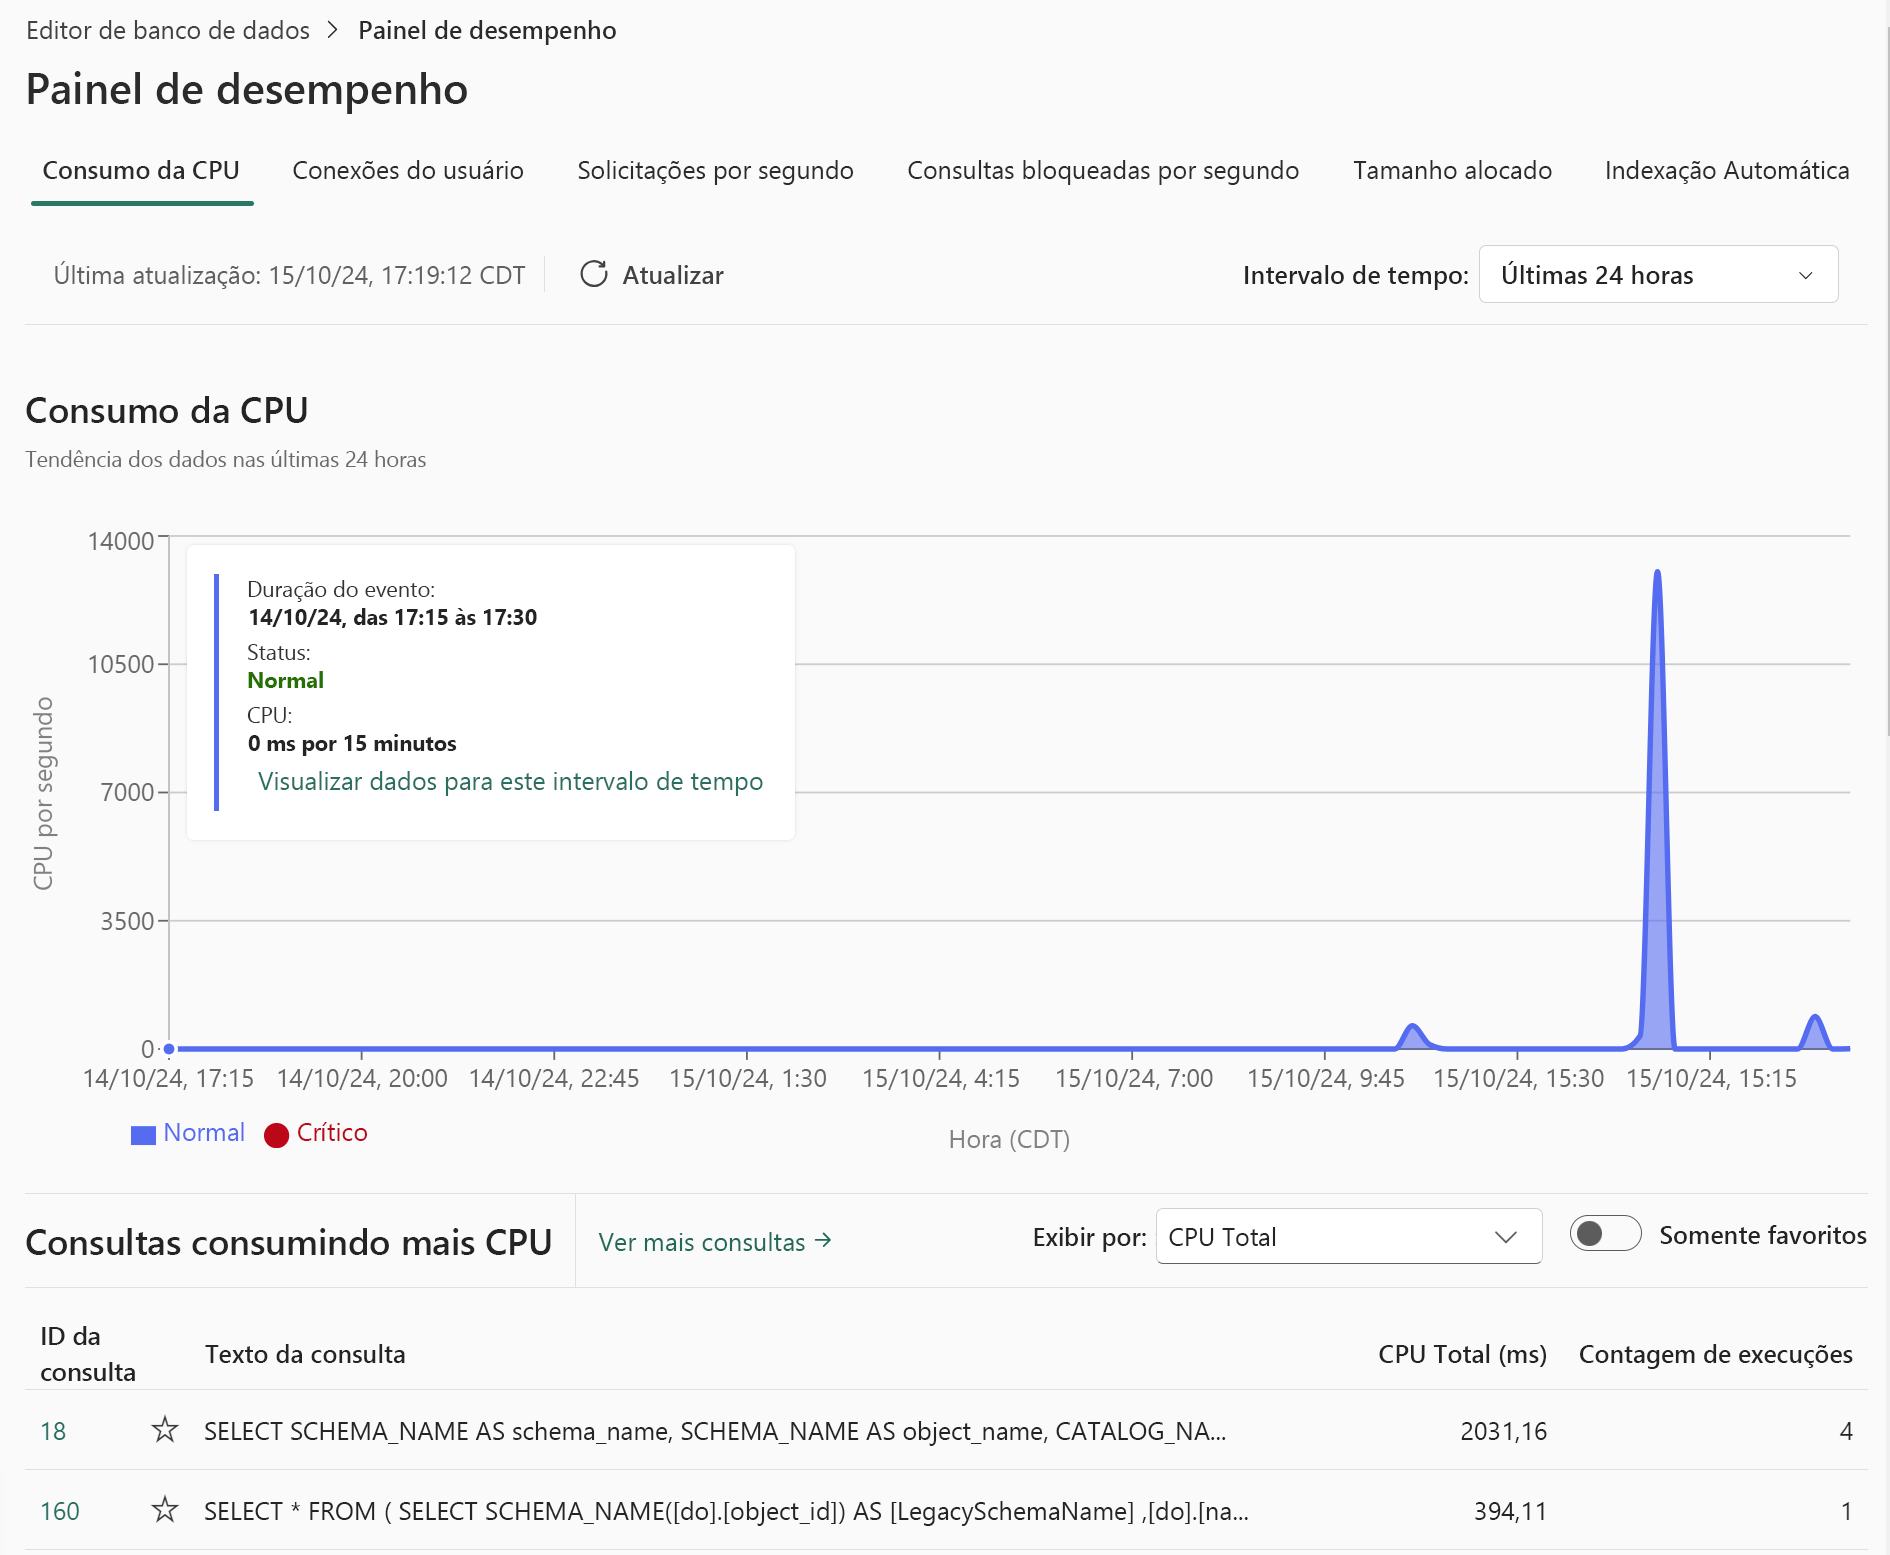The image size is (1890, 1555).
Task: Click the 15/10/24, 7:00 axis label
Action: [1133, 1078]
